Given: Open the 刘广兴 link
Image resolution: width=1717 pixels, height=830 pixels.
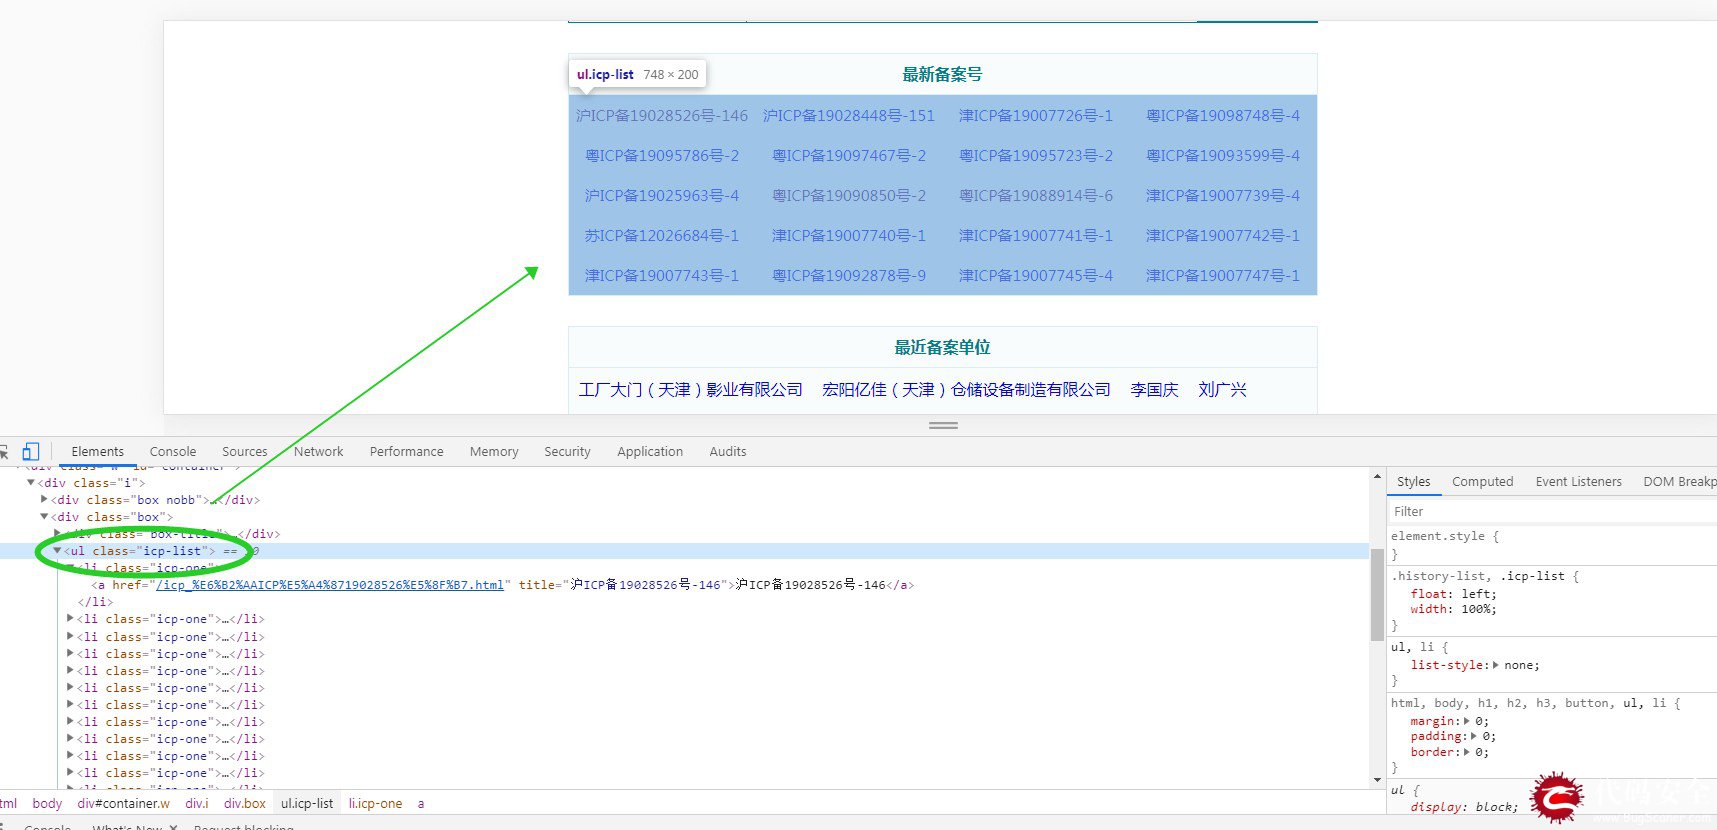Looking at the screenshot, I should 1222,390.
